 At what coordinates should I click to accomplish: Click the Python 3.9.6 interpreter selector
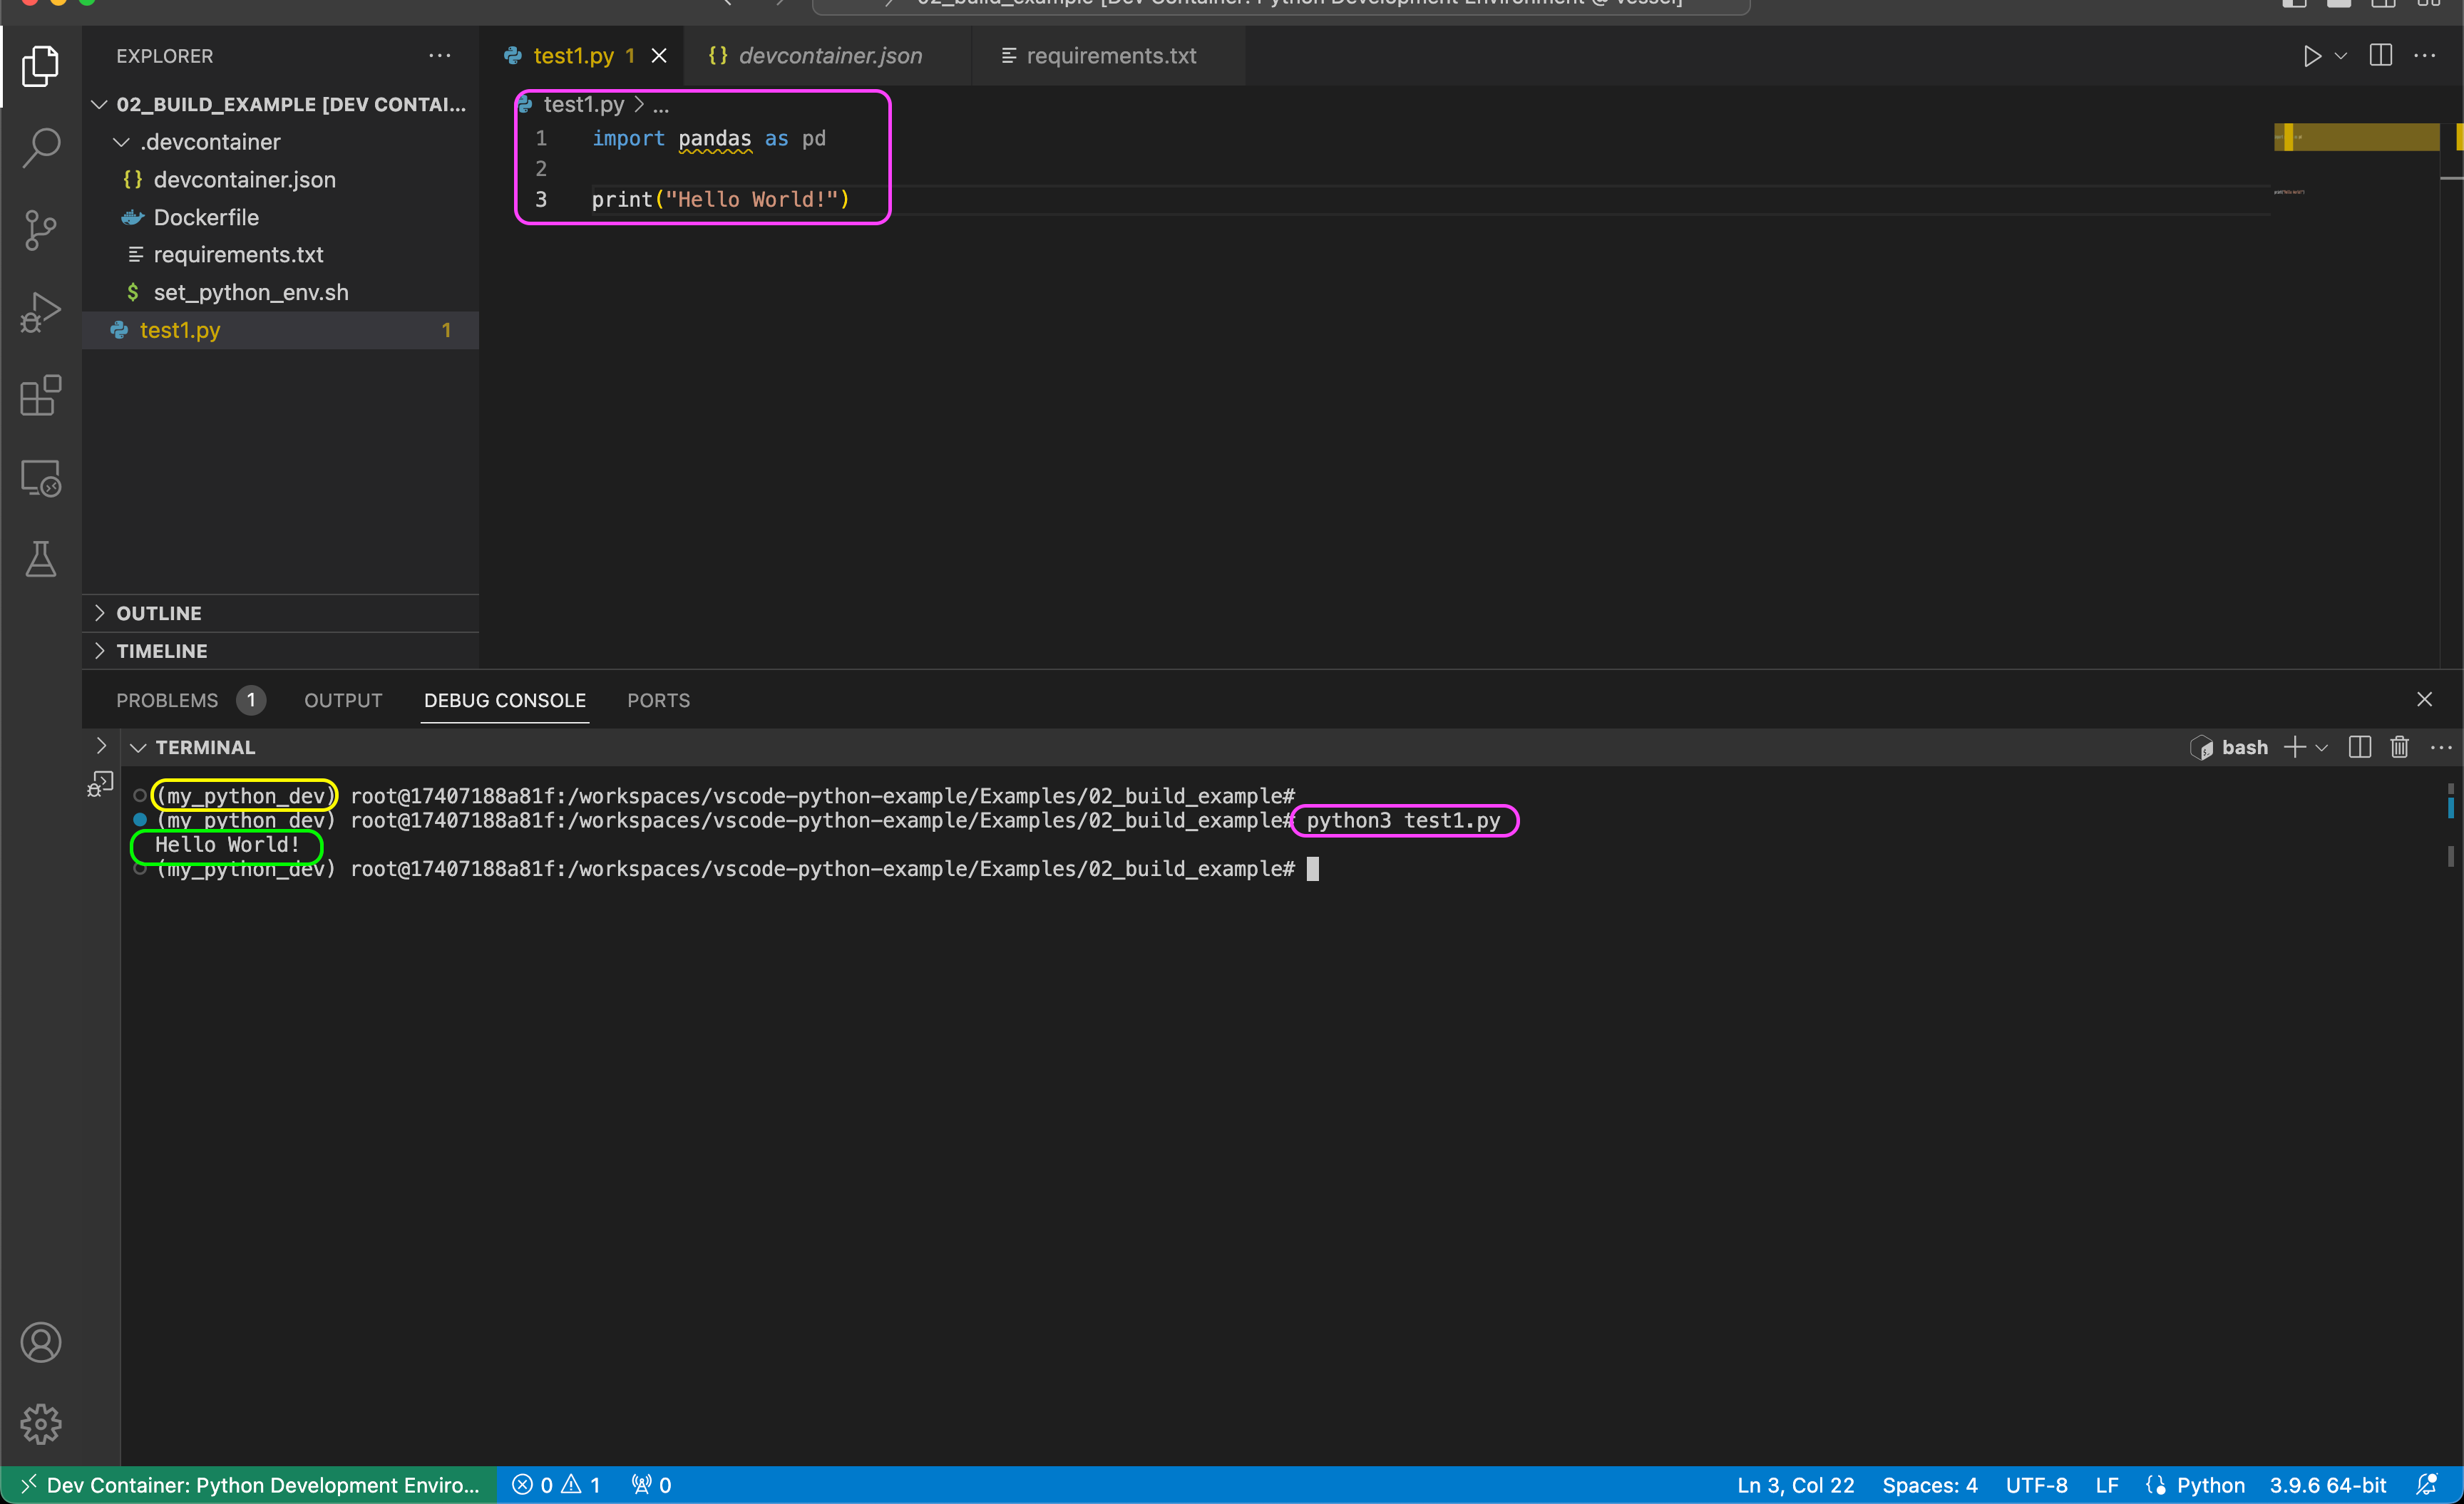2327,1485
